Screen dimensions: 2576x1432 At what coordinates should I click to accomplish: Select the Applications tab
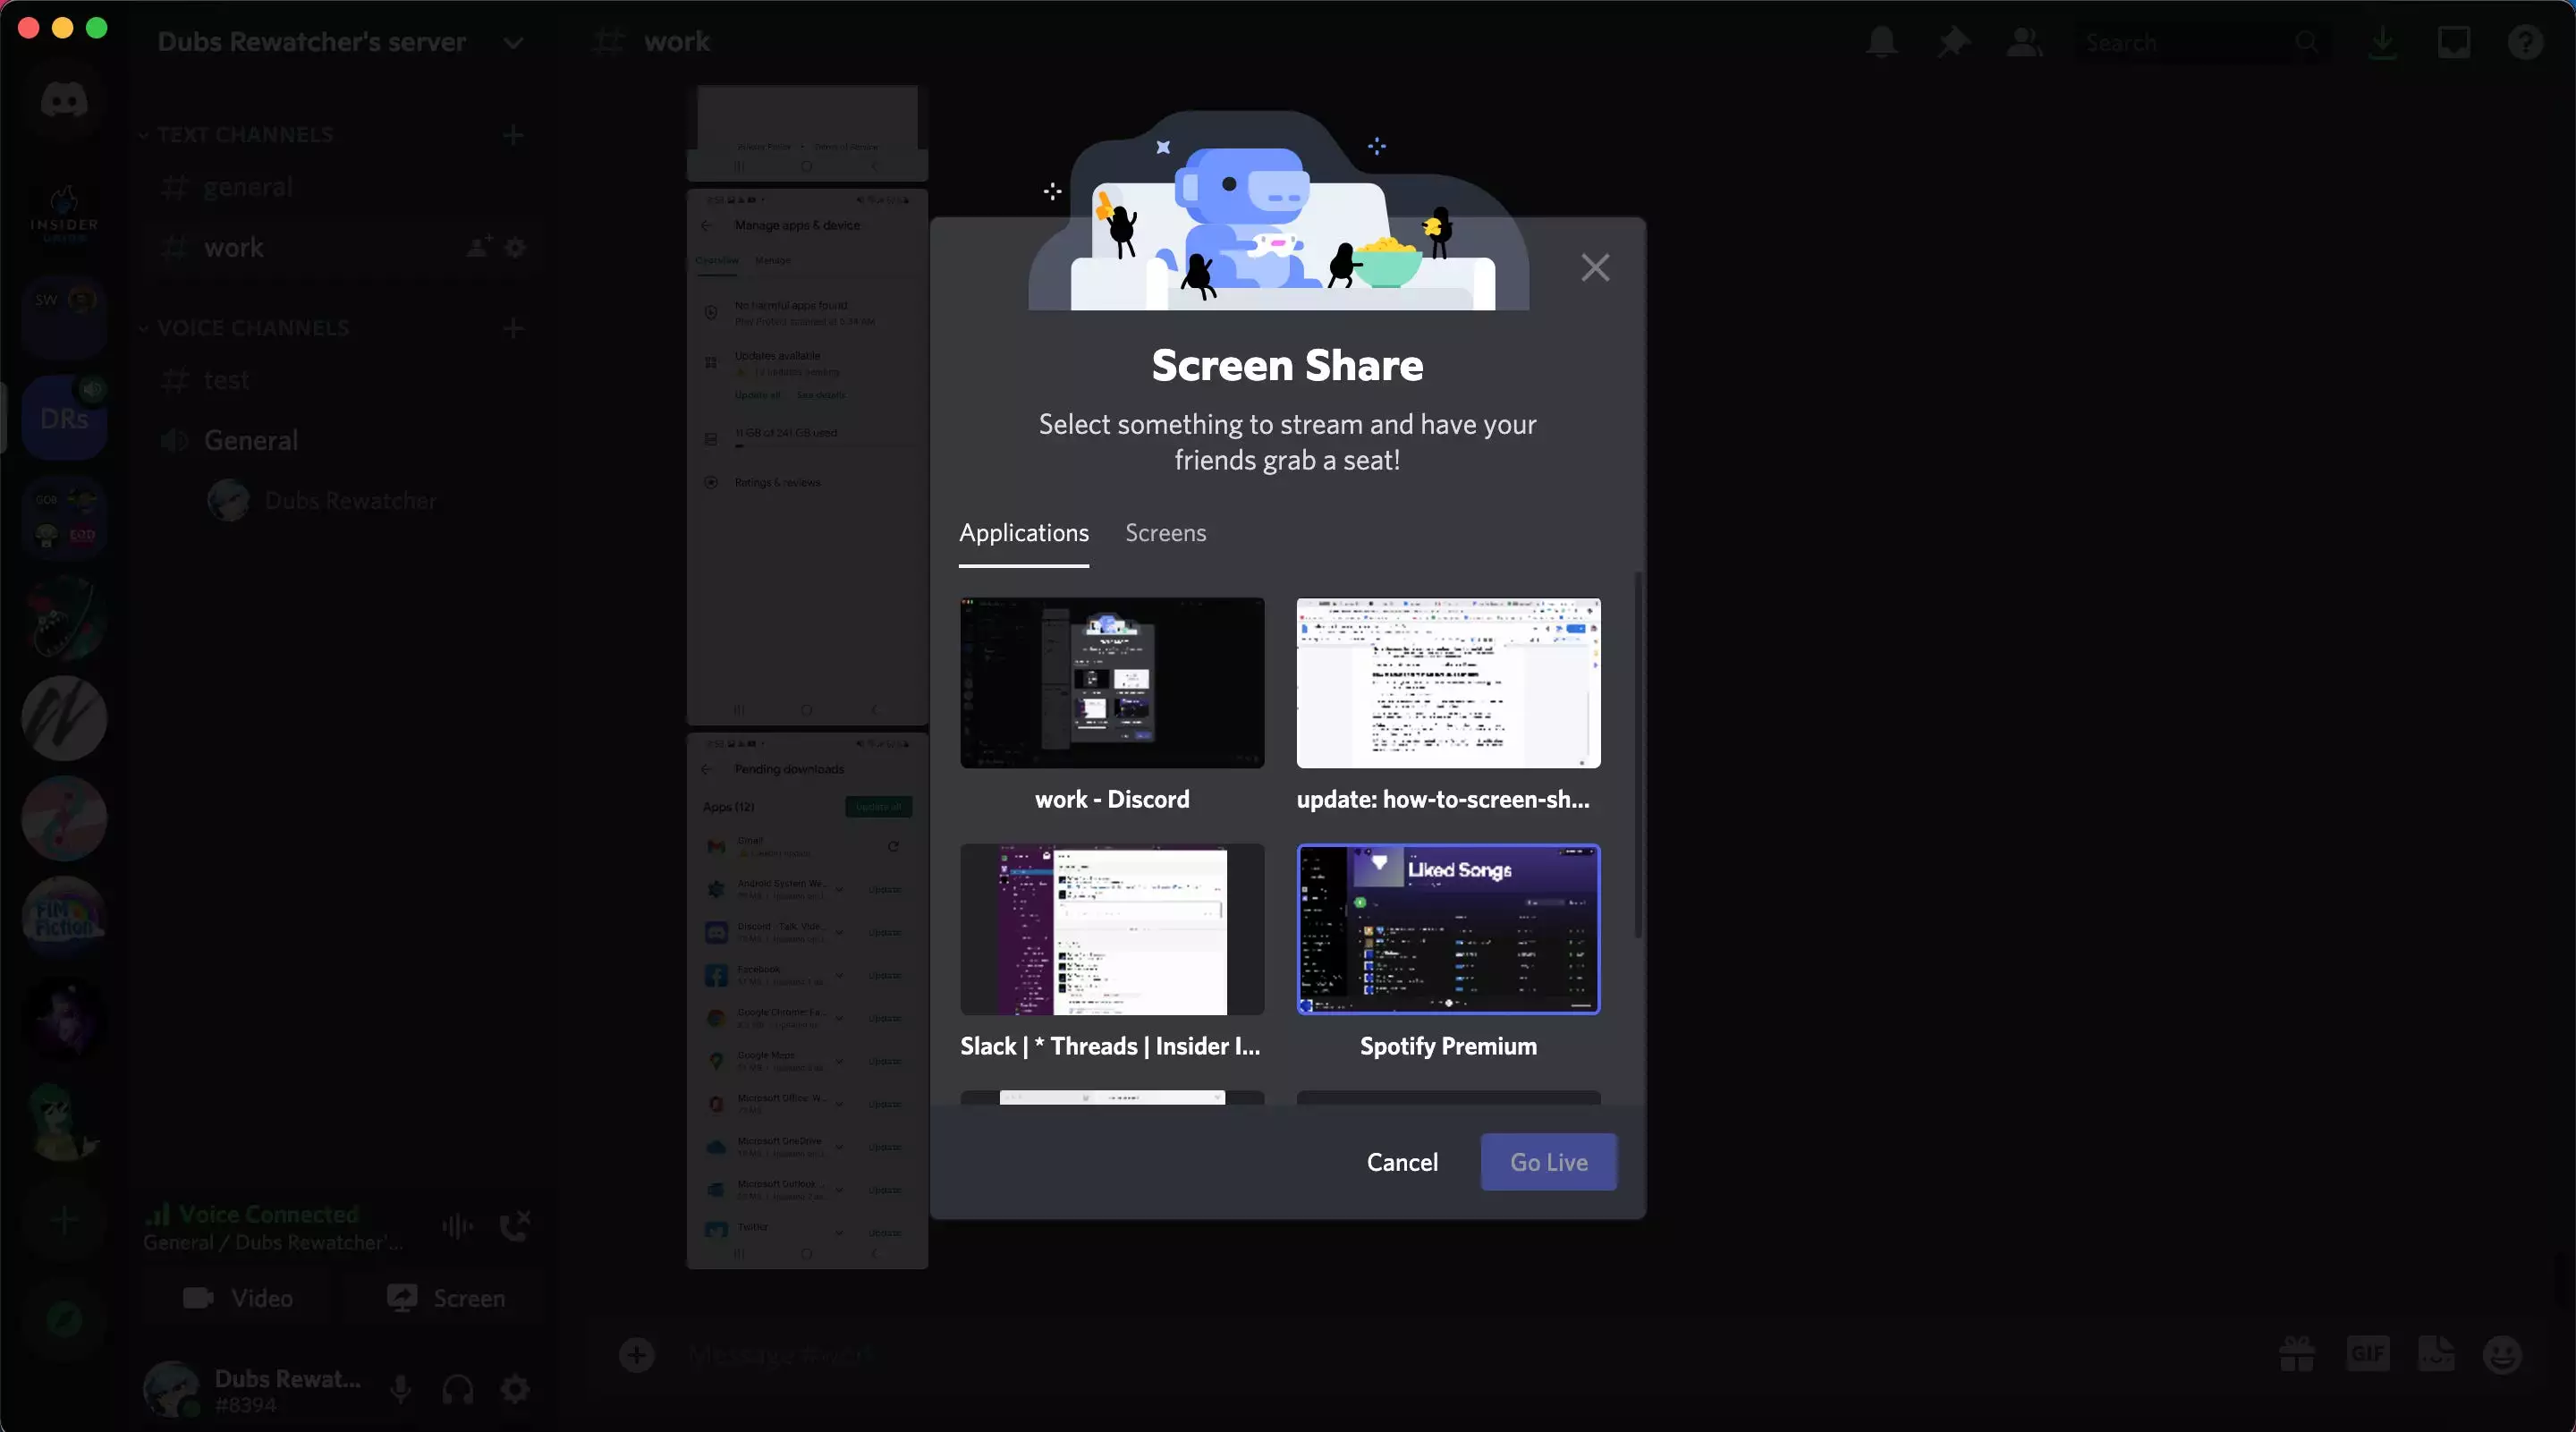coord(1023,533)
